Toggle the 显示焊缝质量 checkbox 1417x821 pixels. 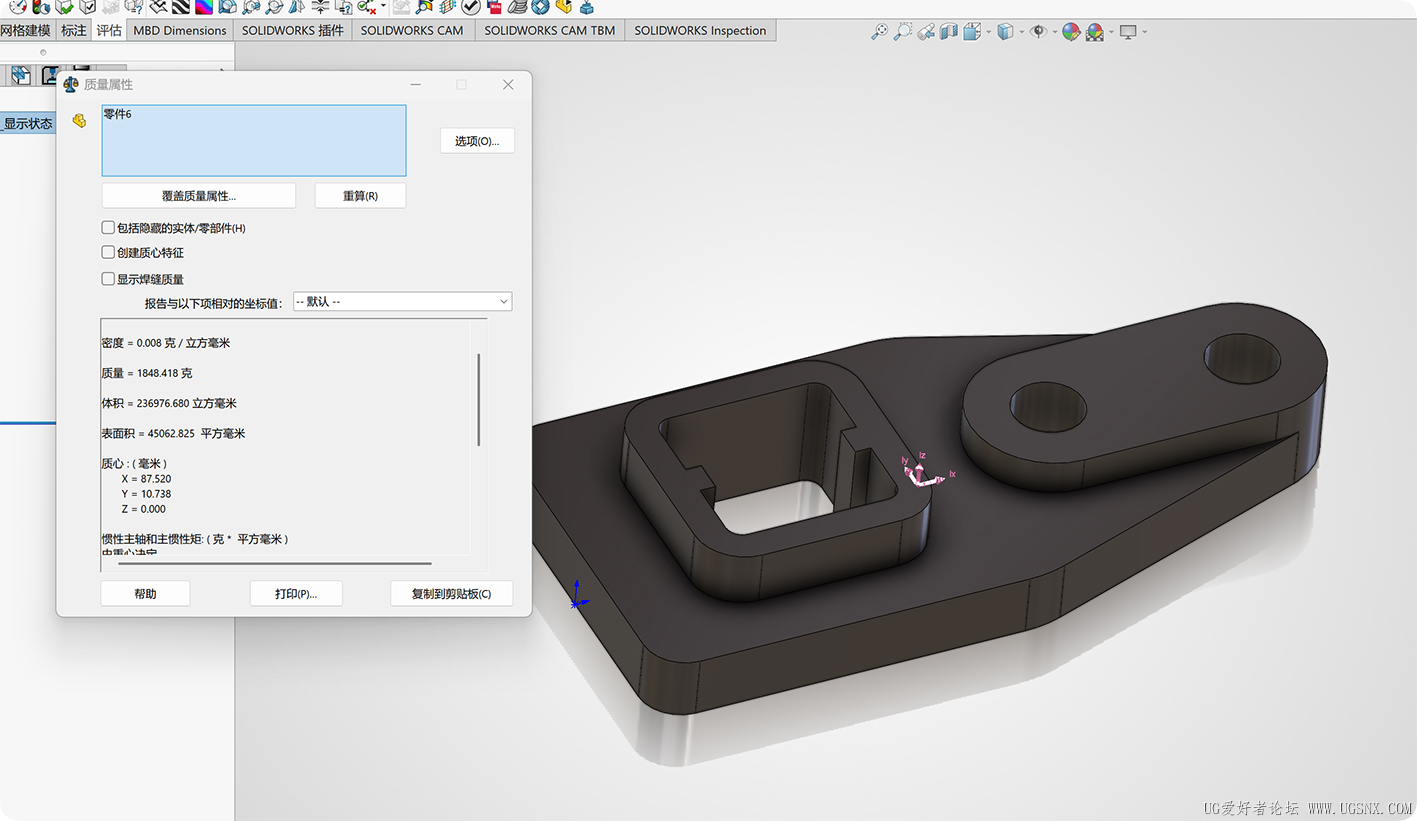[108, 279]
